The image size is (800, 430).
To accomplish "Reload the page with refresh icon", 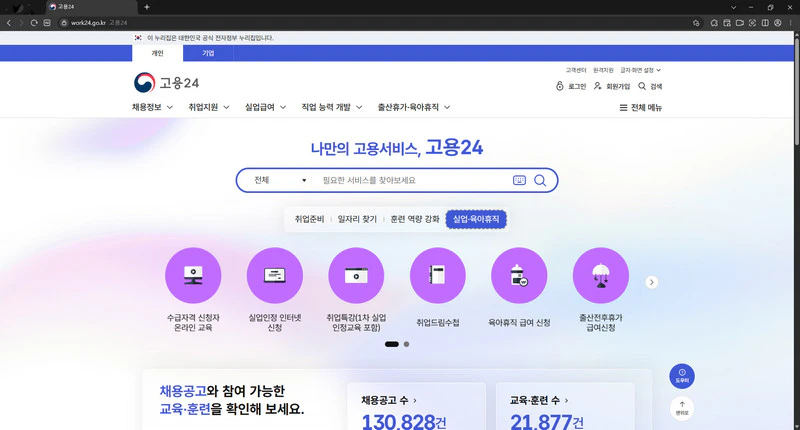I will (x=34, y=22).
